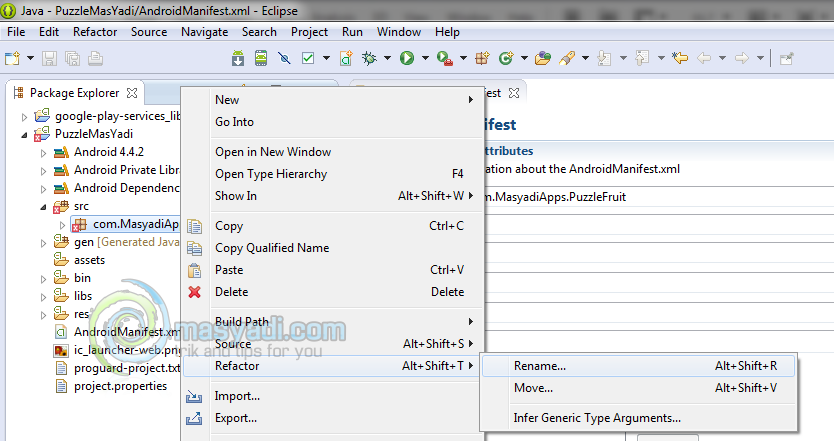Expand the Android 4.4.2 library node
Screen dimensions: 834x441
43,153
